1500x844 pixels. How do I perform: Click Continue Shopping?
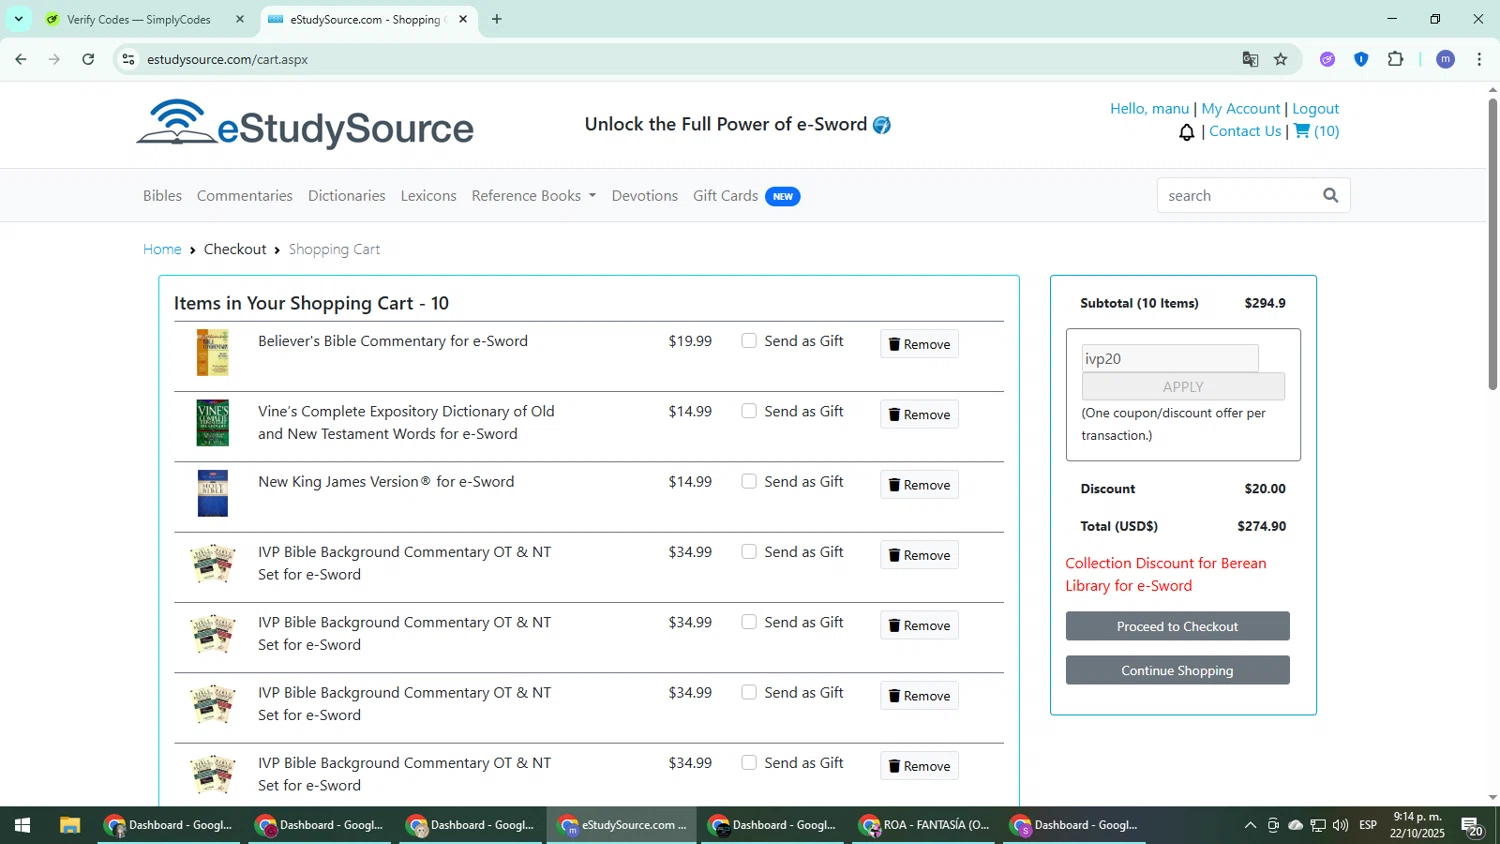coord(1177,670)
